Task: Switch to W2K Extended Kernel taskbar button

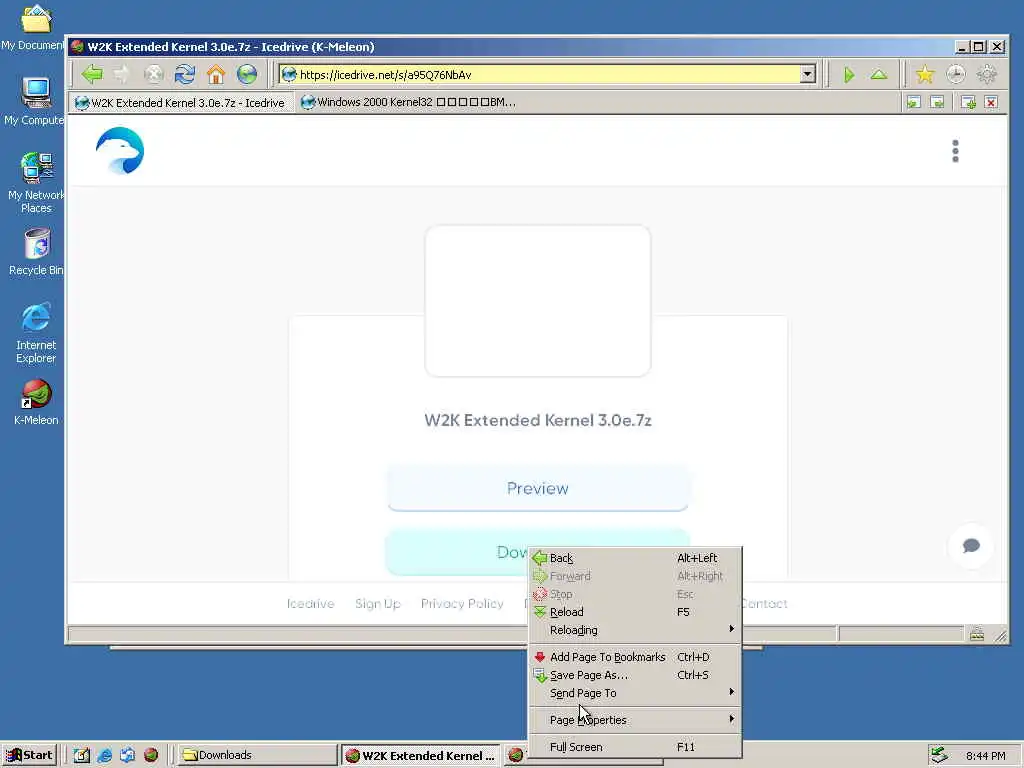Action: (421, 756)
